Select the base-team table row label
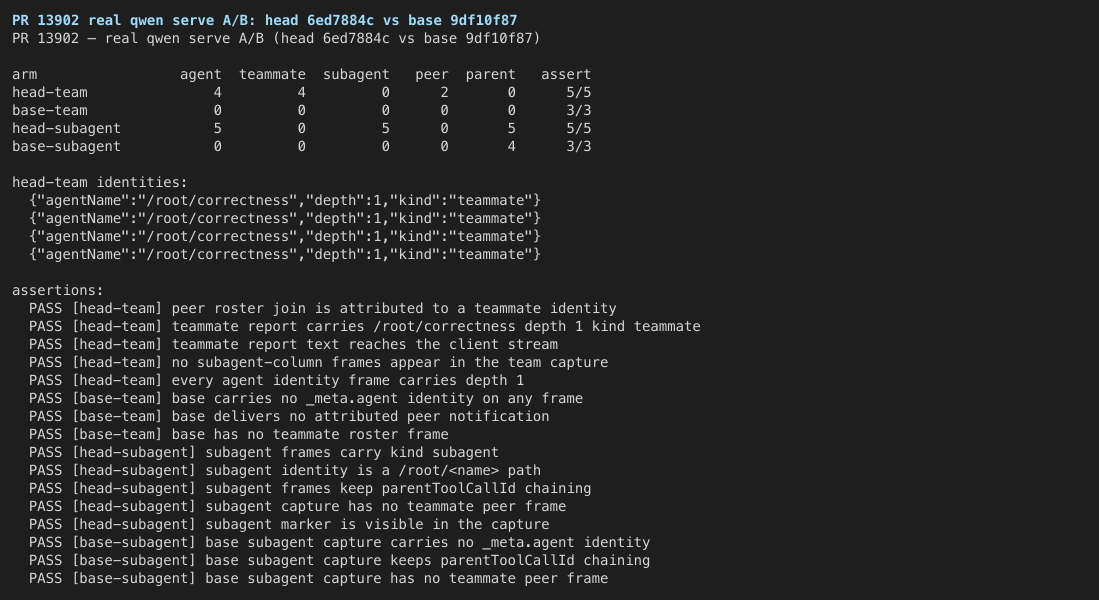 [x=50, y=111]
